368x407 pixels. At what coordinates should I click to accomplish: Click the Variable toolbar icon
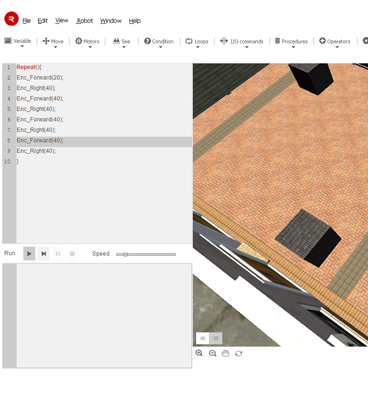[8, 41]
